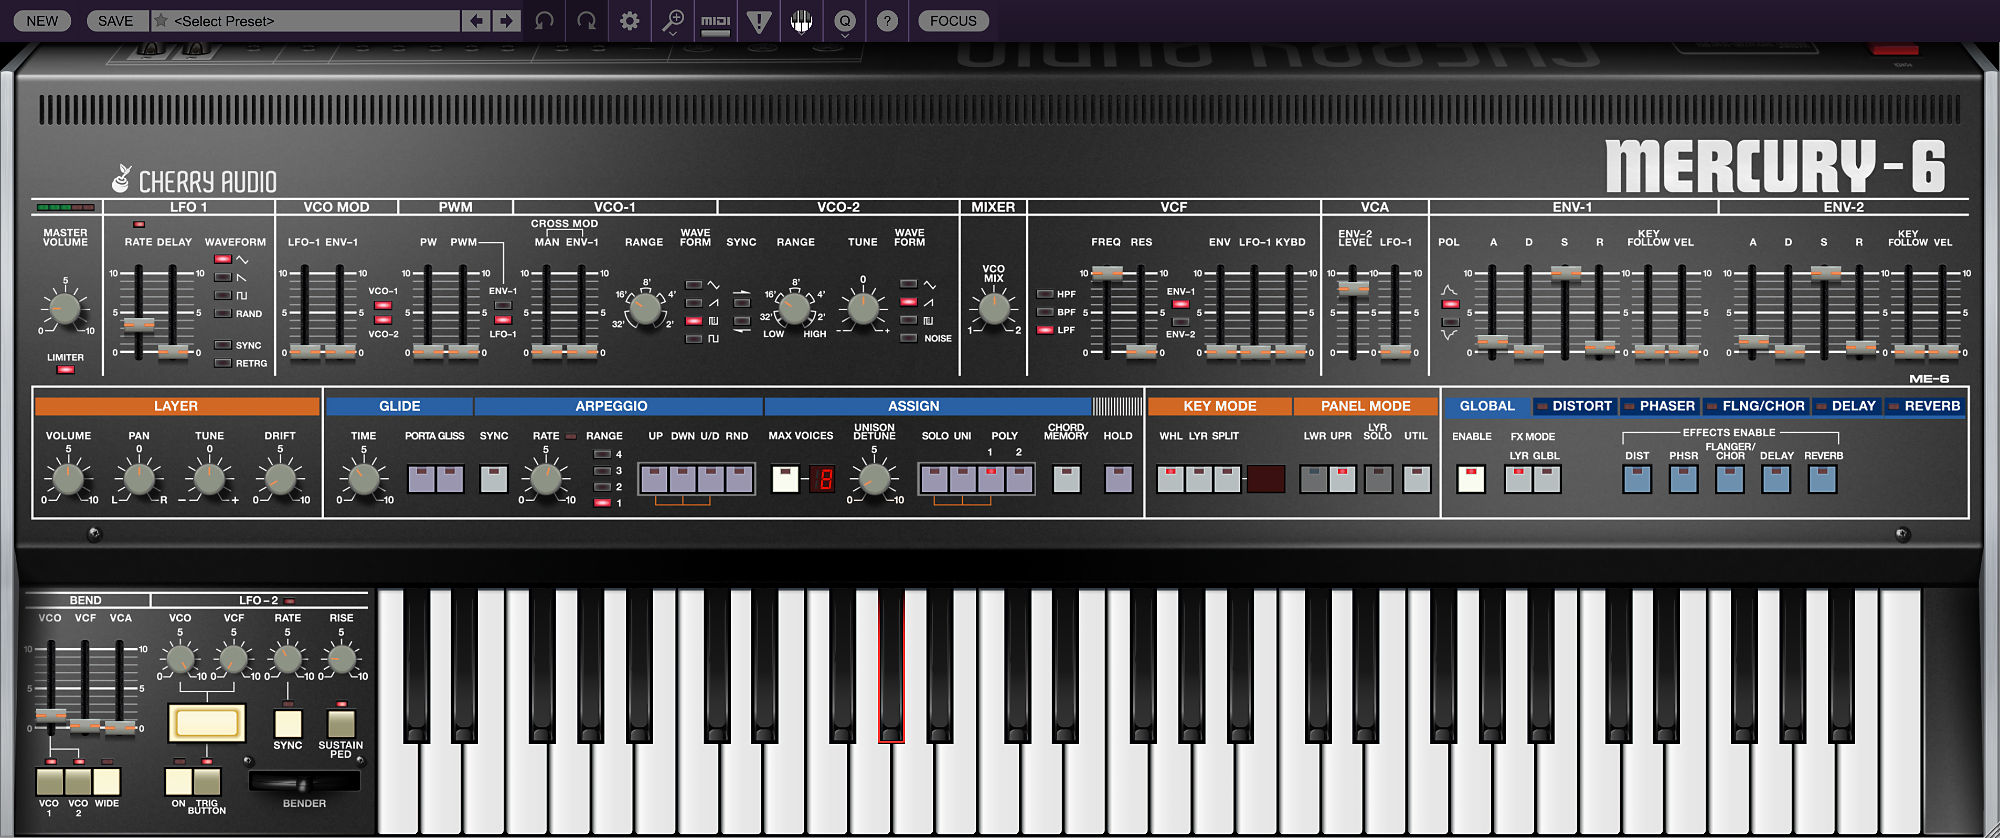
Task: Click the VCF FREQ slider handle
Action: click(x=1106, y=273)
